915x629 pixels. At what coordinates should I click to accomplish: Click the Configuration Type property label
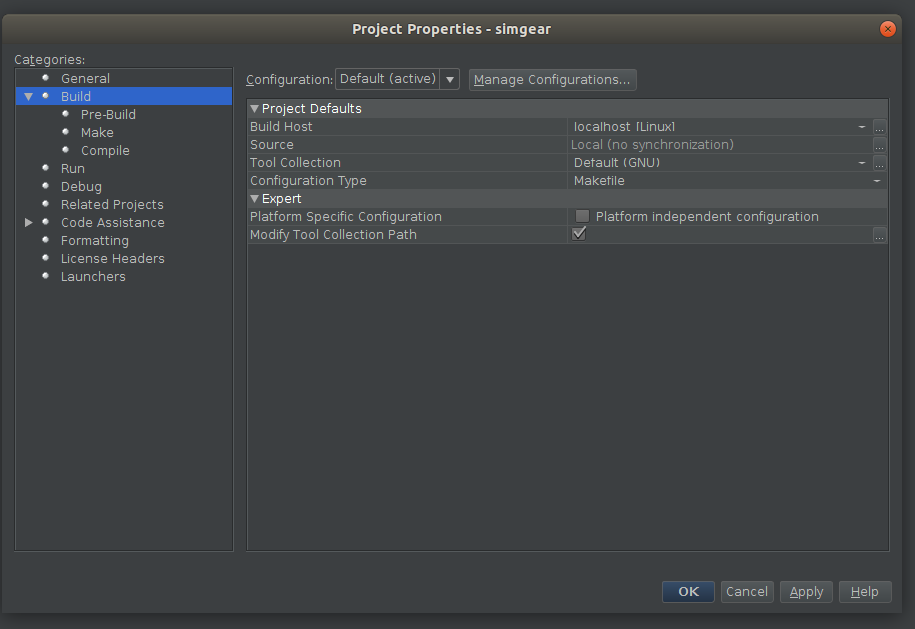pos(308,181)
